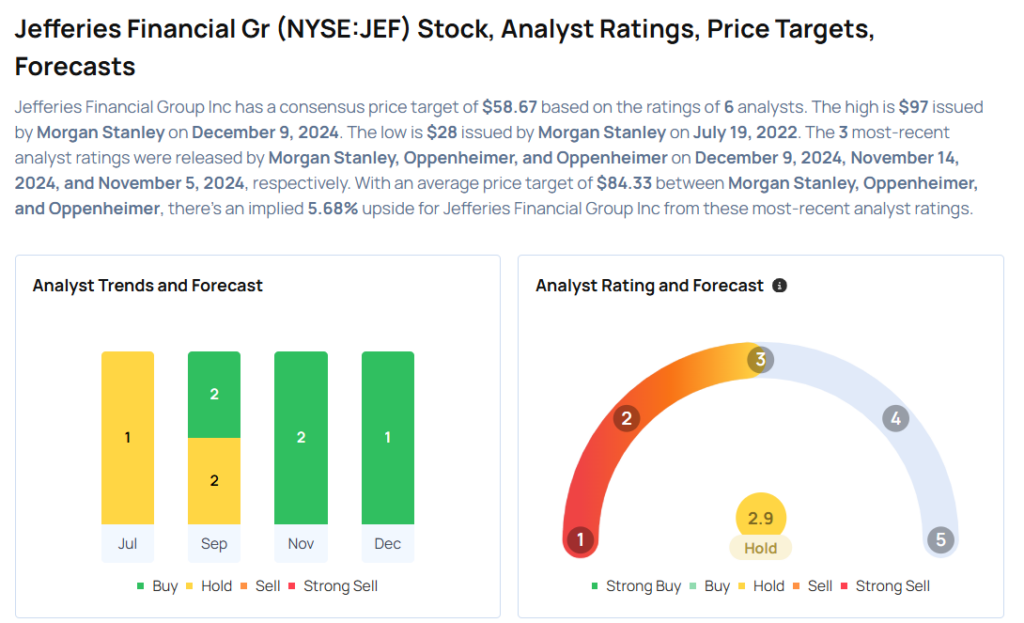Click gauge marker number 4
Viewport: 1024px width, 623px height.
[x=895, y=418]
